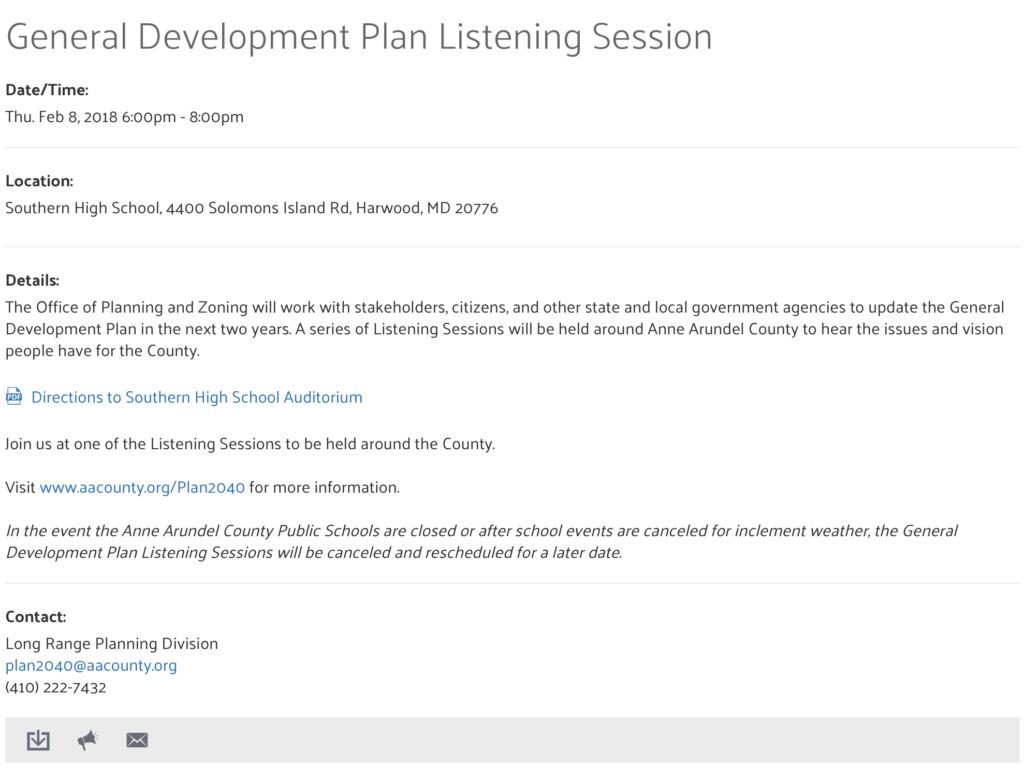Click the Location heading
The width and height of the screenshot is (1024, 768).
(39, 181)
